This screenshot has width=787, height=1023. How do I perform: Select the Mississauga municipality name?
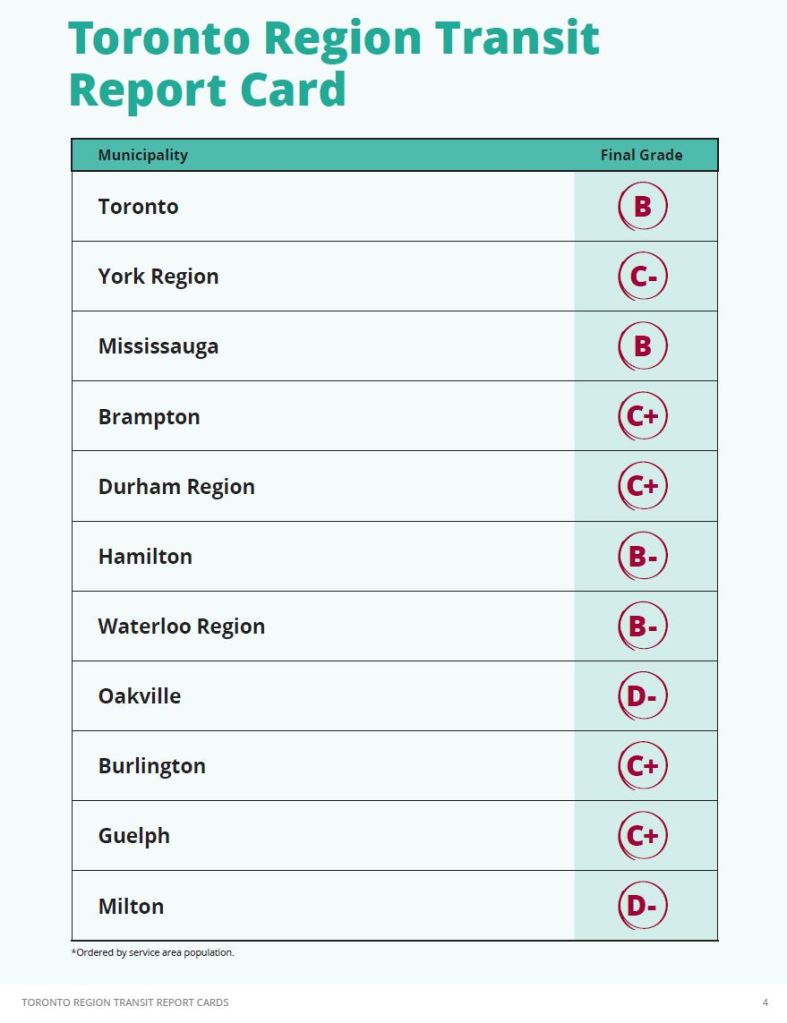[x=158, y=347]
